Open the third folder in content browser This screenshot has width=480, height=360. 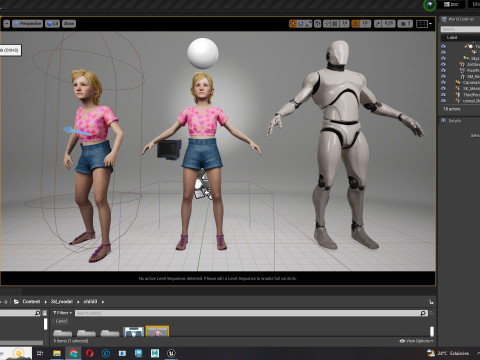(x=110, y=333)
